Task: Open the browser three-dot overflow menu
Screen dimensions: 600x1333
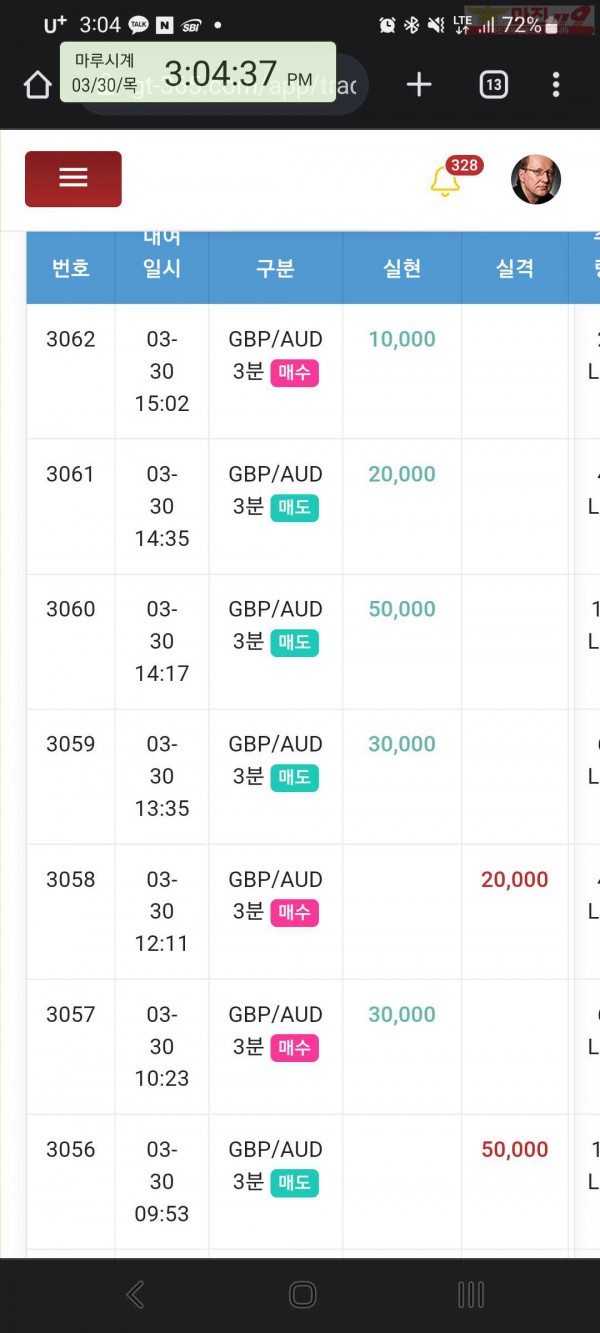Action: tap(556, 85)
